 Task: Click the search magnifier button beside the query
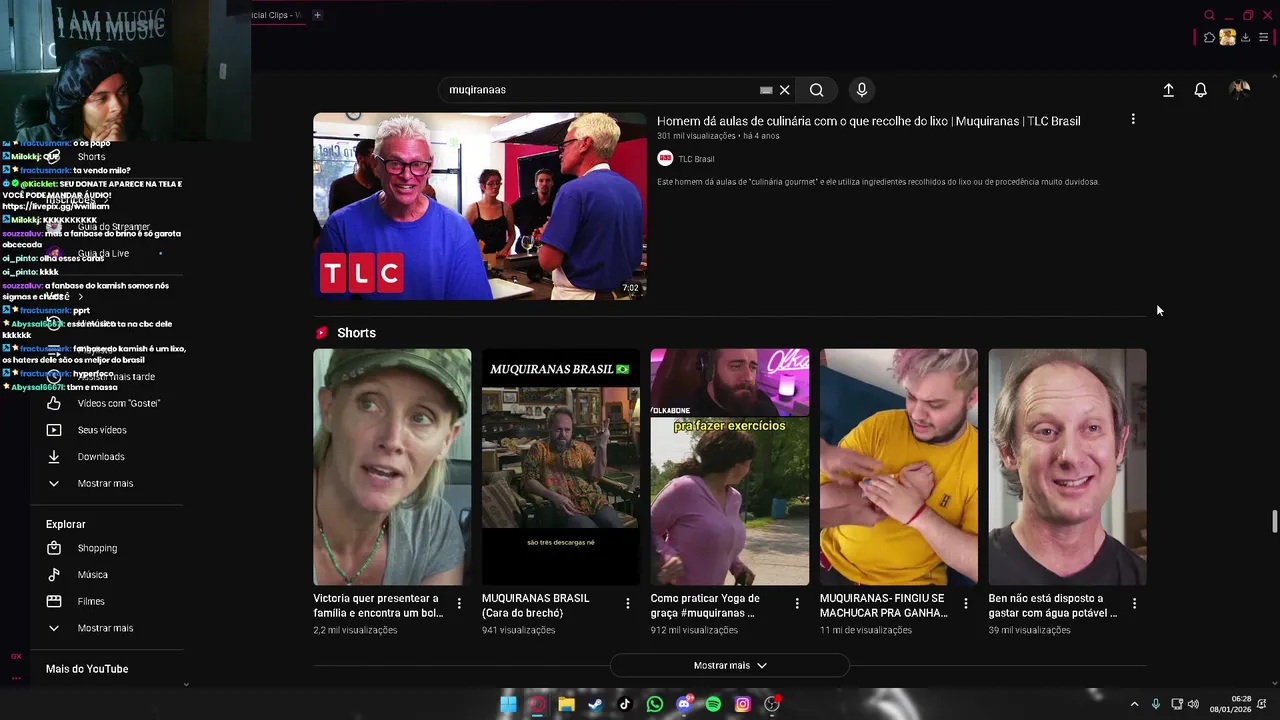(816, 90)
